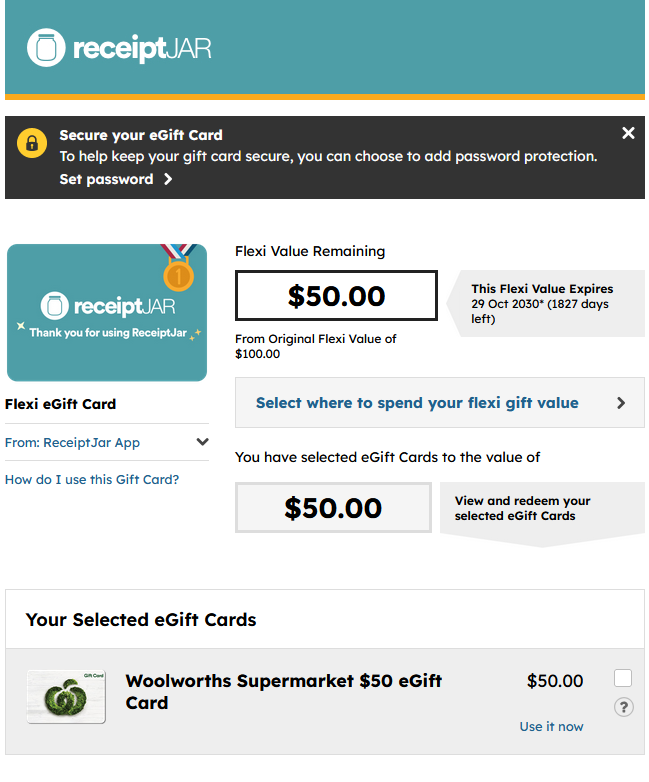Click the selected eGift Cards $50.00 value box
Screen dimensions: 649x782
[x=333, y=508]
